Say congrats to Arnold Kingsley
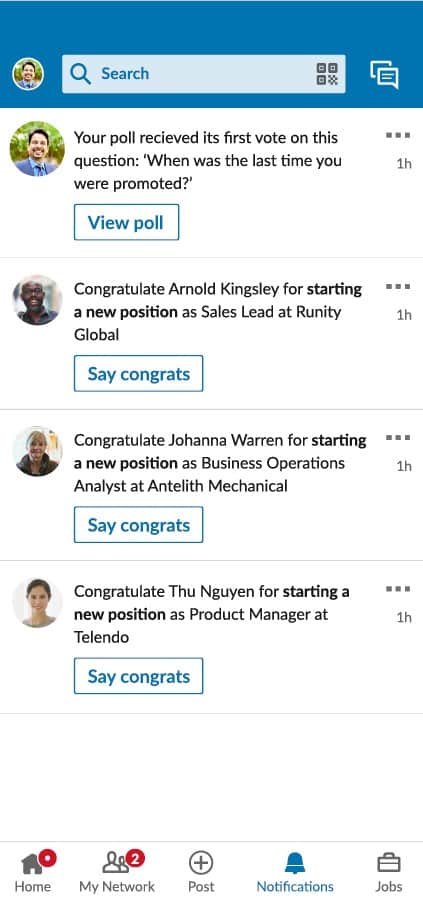423x902 pixels. coord(139,373)
